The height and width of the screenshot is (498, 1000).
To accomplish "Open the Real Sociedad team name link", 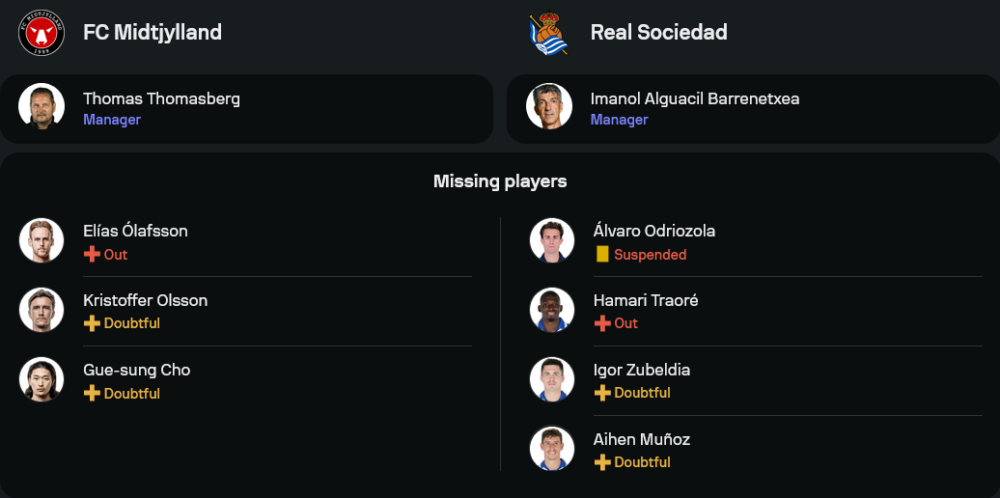I will point(659,32).
